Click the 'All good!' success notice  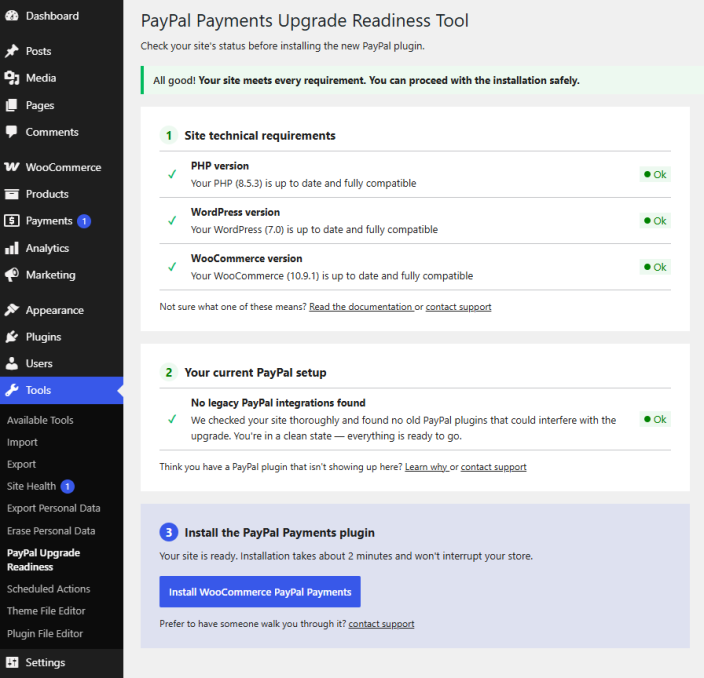(x=422, y=80)
